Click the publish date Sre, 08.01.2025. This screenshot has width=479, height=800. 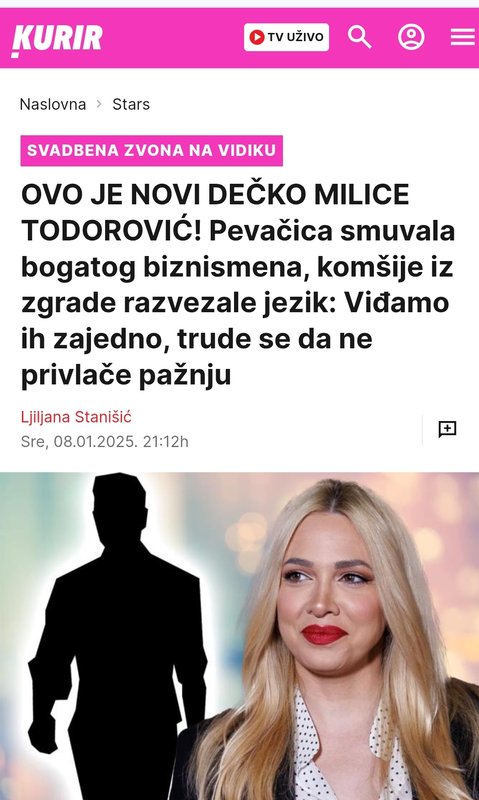[x=79, y=442]
